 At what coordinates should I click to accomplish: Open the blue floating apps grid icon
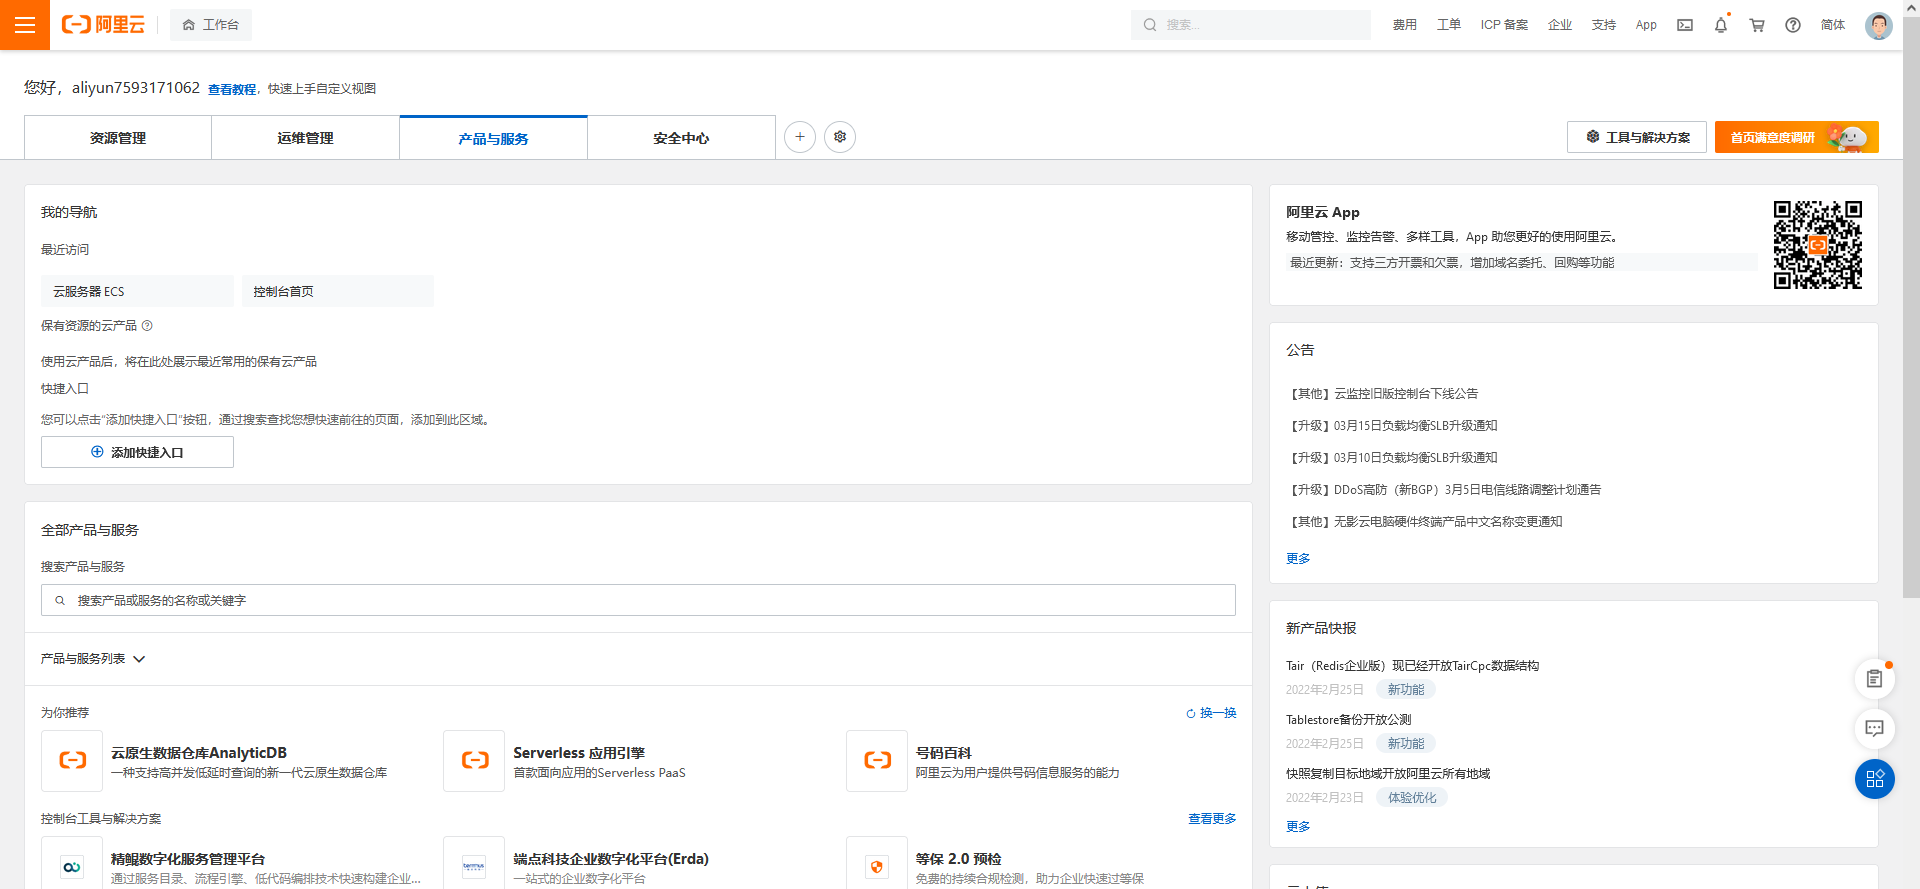tap(1875, 779)
